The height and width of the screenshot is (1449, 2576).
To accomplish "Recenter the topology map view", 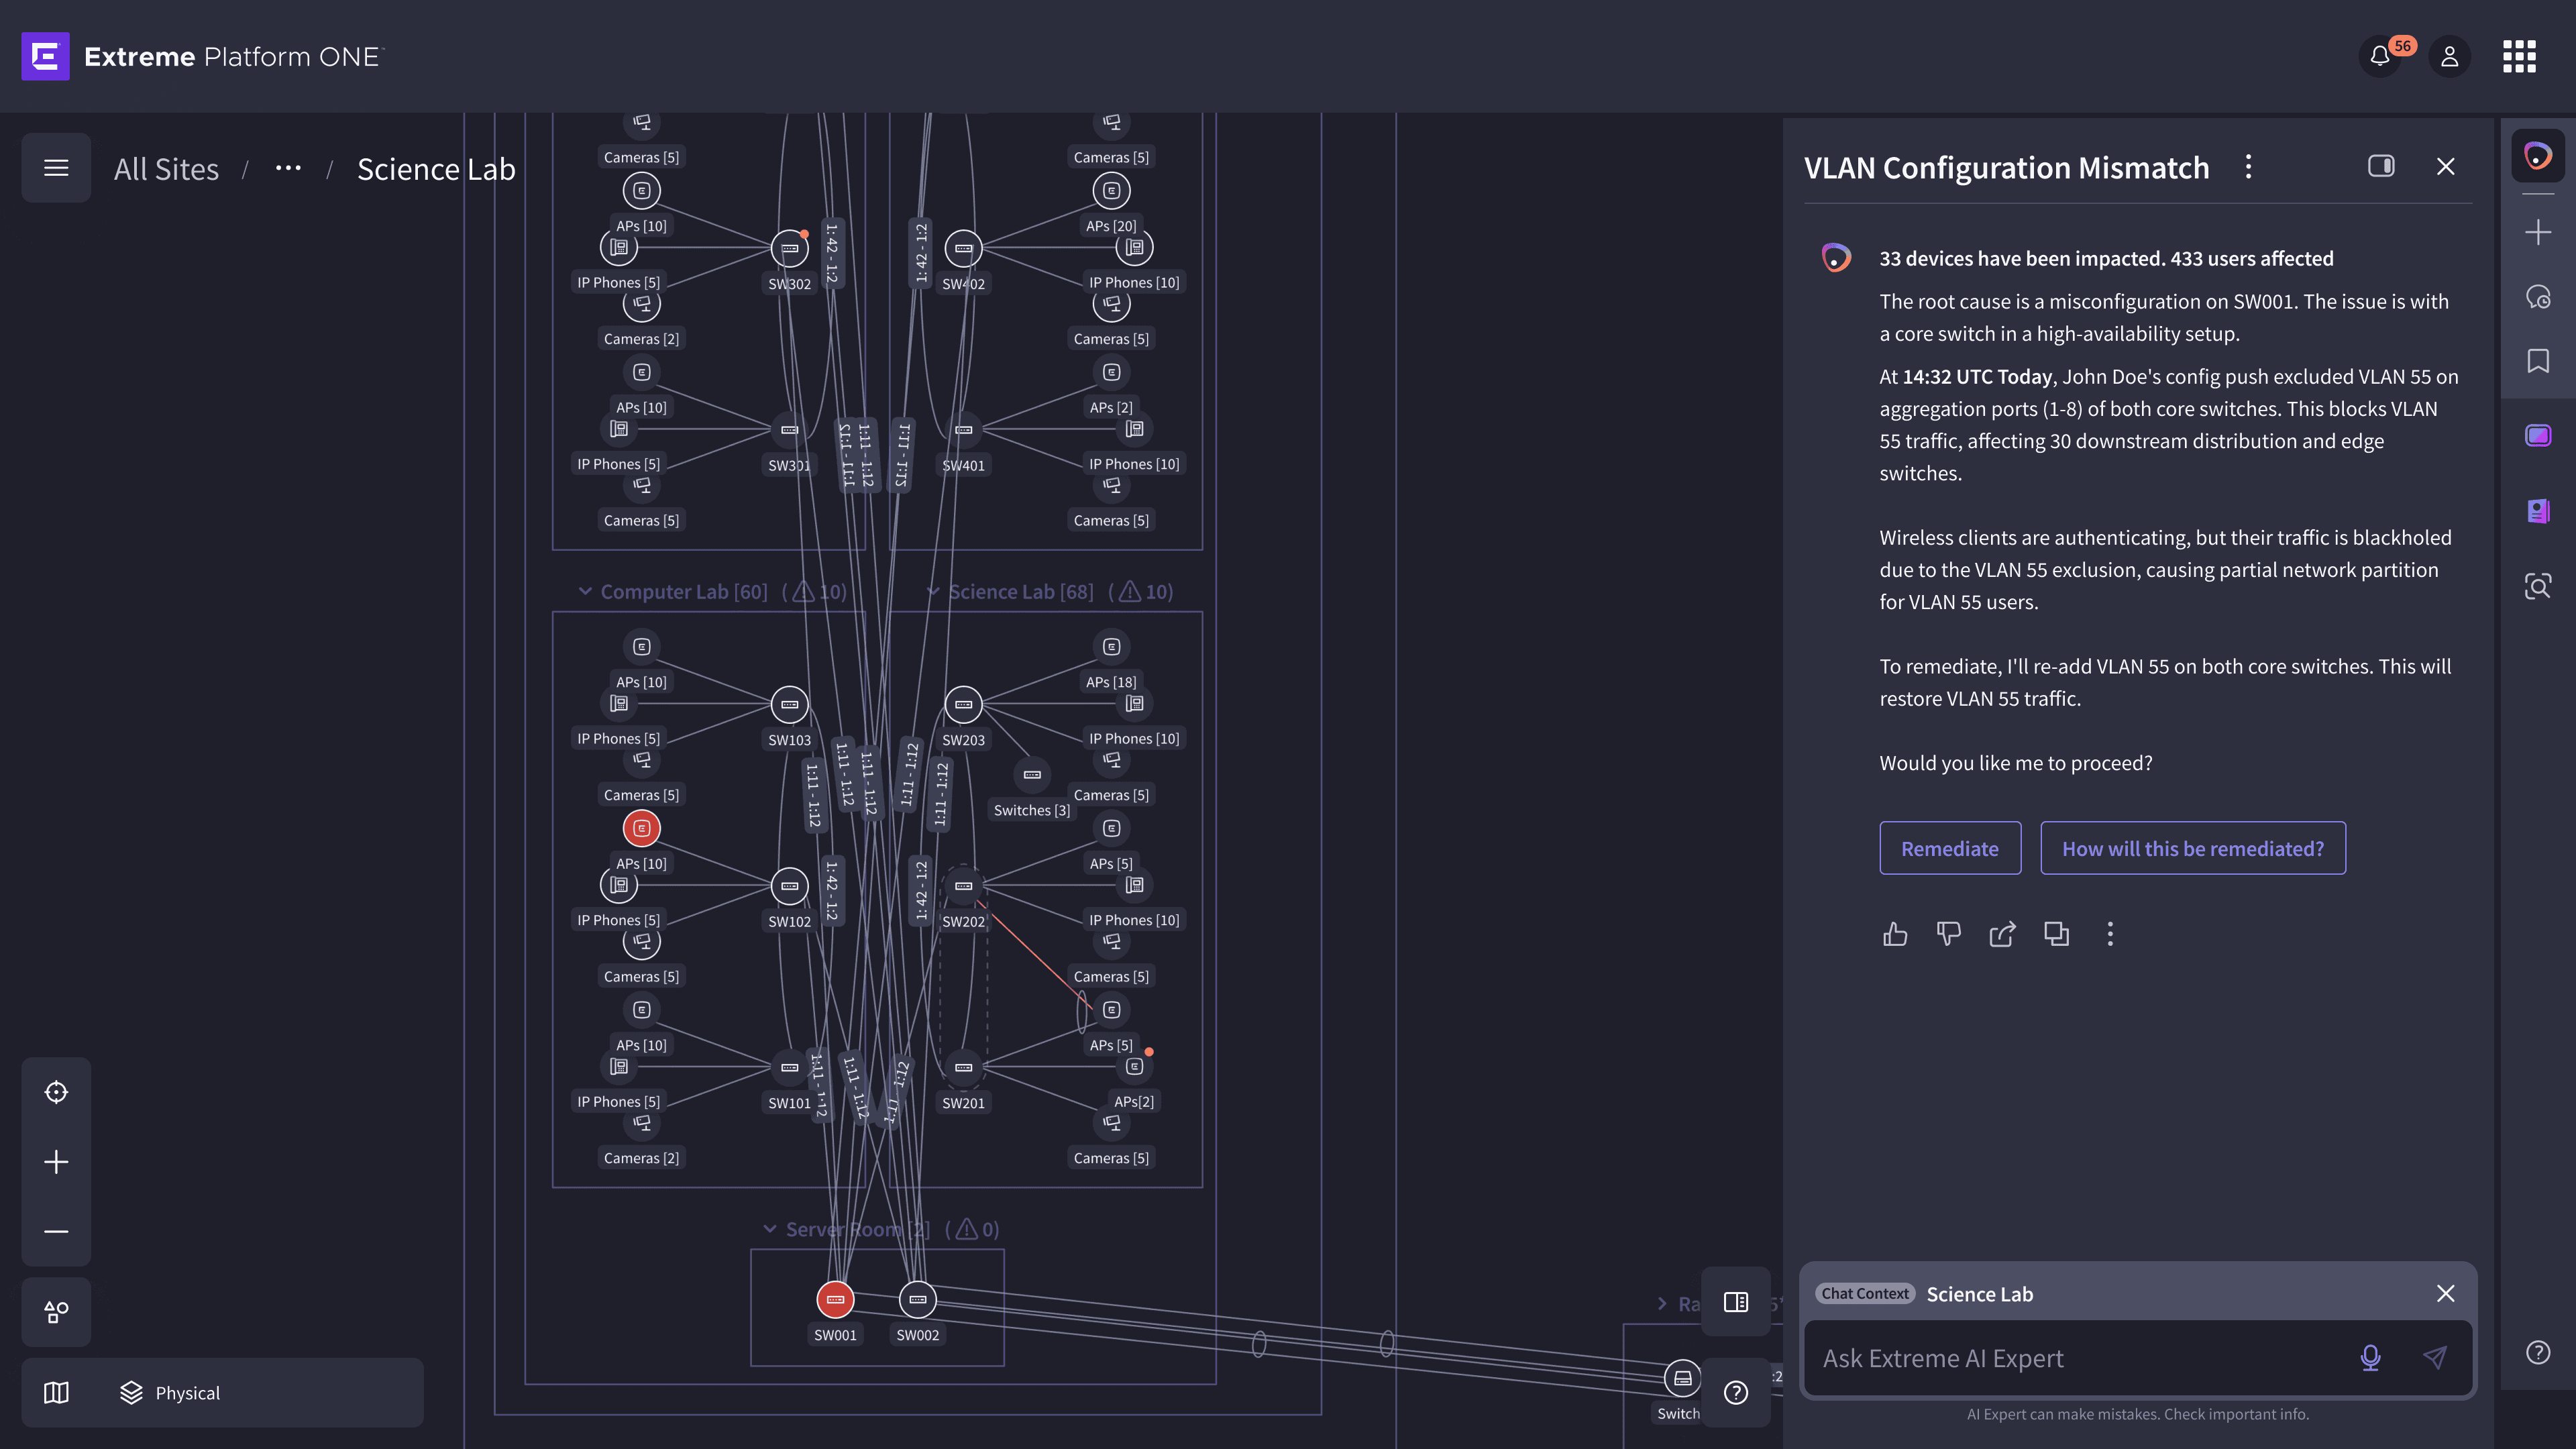I will (x=56, y=1092).
